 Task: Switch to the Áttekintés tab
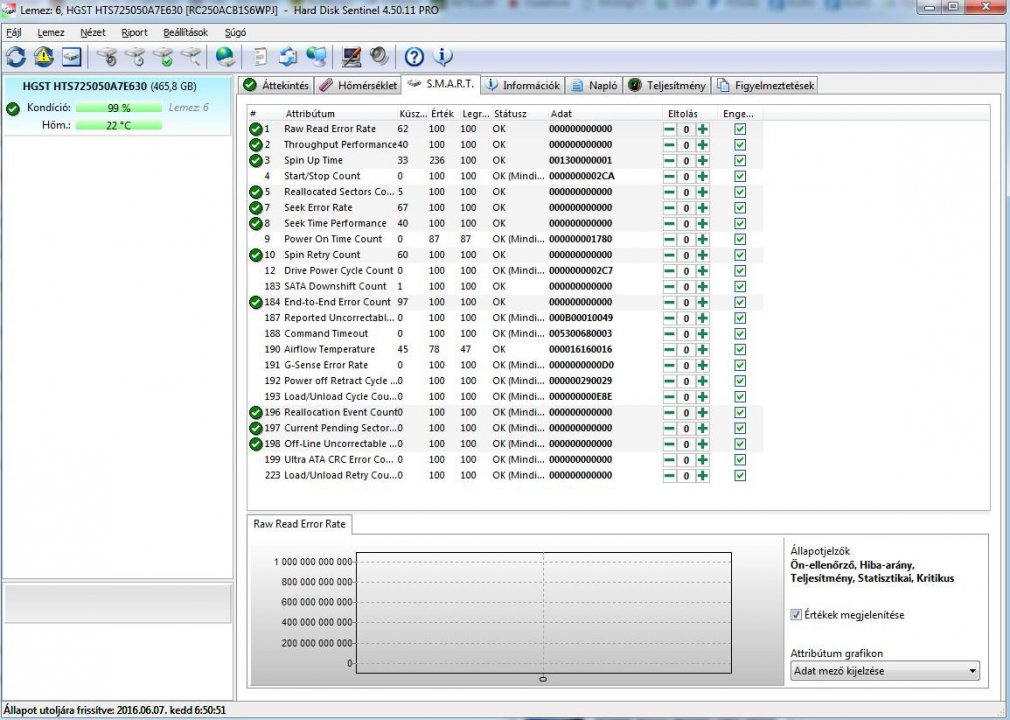click(277, 85)
